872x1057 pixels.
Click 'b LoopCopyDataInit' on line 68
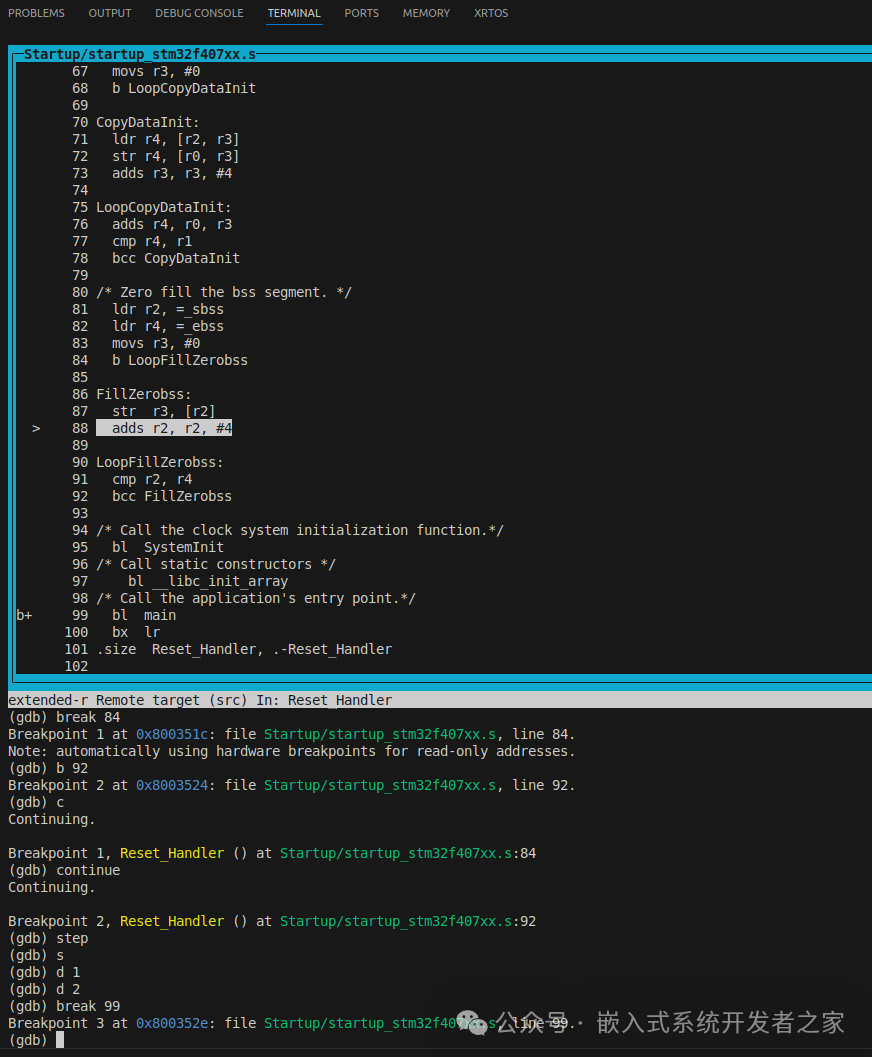pos(184,88)
